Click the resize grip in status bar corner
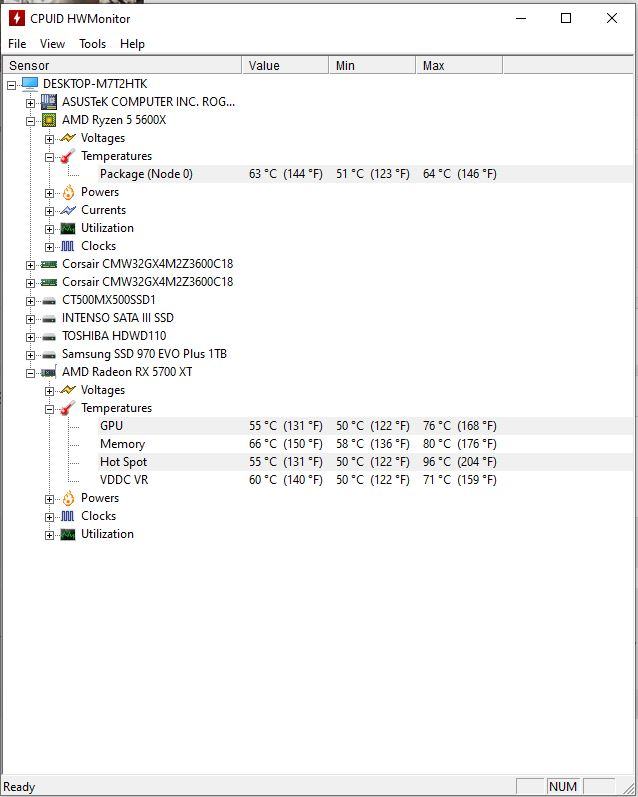Screen dimensions: 638x797 [628, 787]
